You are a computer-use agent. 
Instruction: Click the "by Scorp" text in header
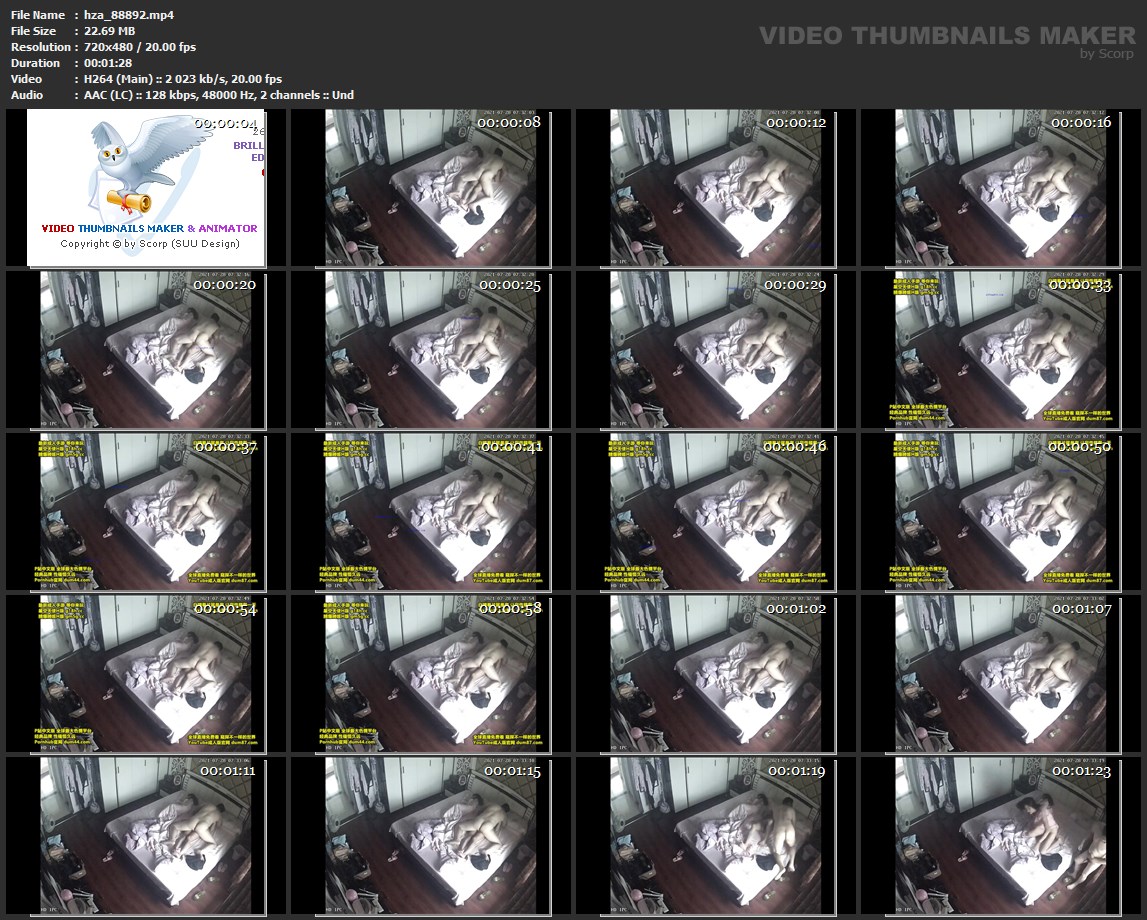tap(1106, 54)
